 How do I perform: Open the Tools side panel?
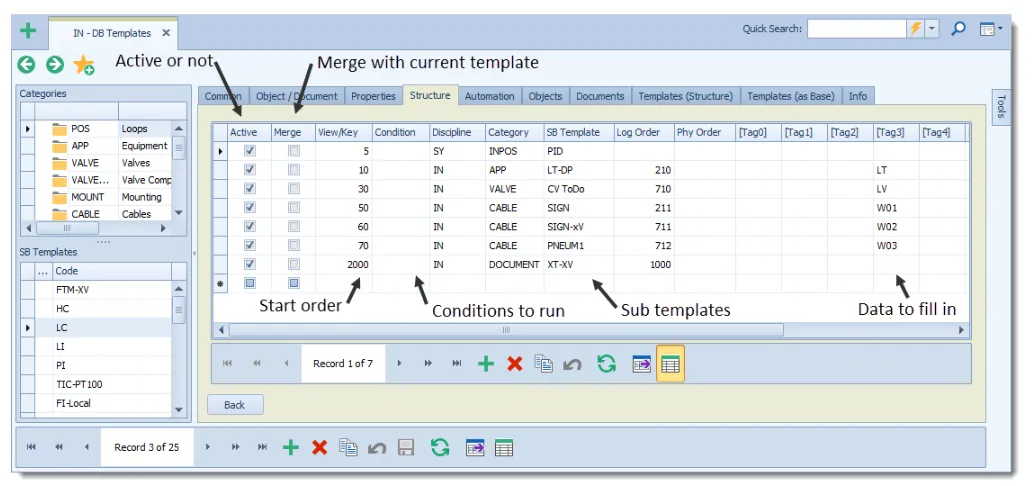pyautogui.click(x=1001, y=107)
